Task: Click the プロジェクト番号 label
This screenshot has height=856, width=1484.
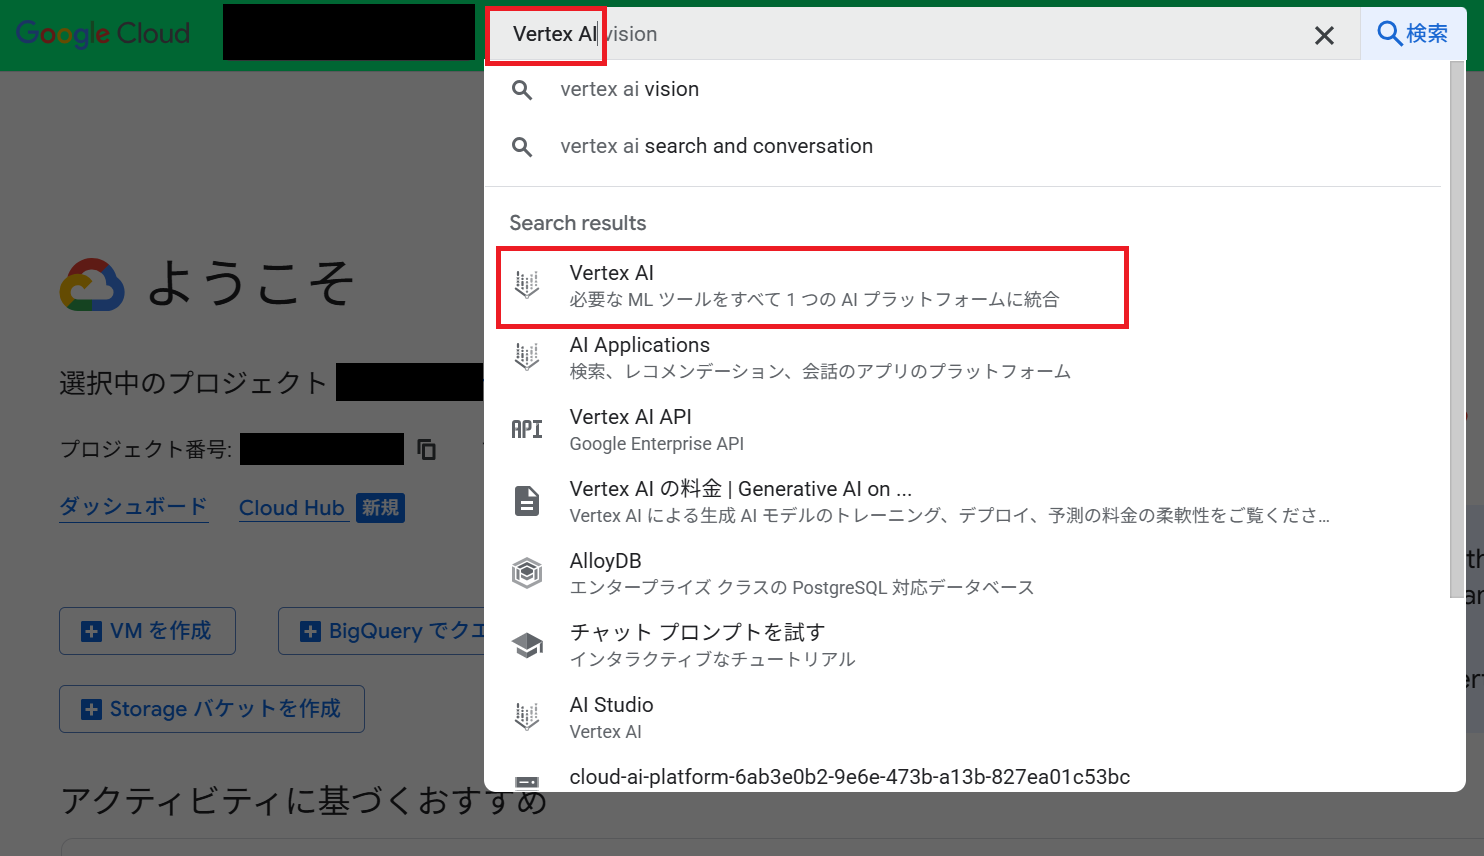Action: coord(146,449)
